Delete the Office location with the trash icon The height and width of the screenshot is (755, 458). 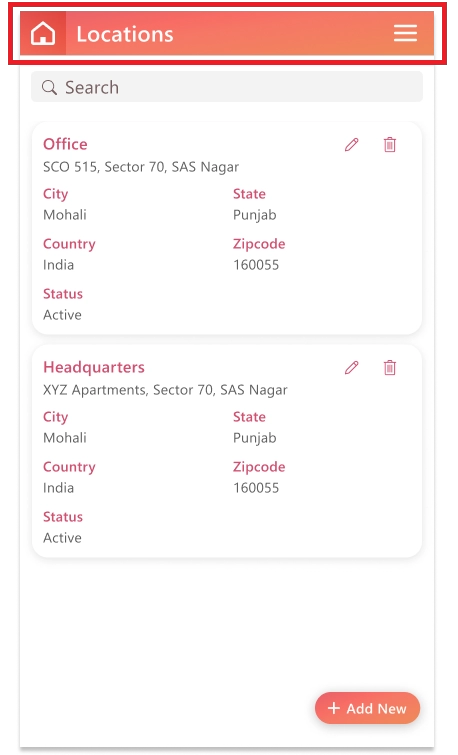[x=390, y=144]
